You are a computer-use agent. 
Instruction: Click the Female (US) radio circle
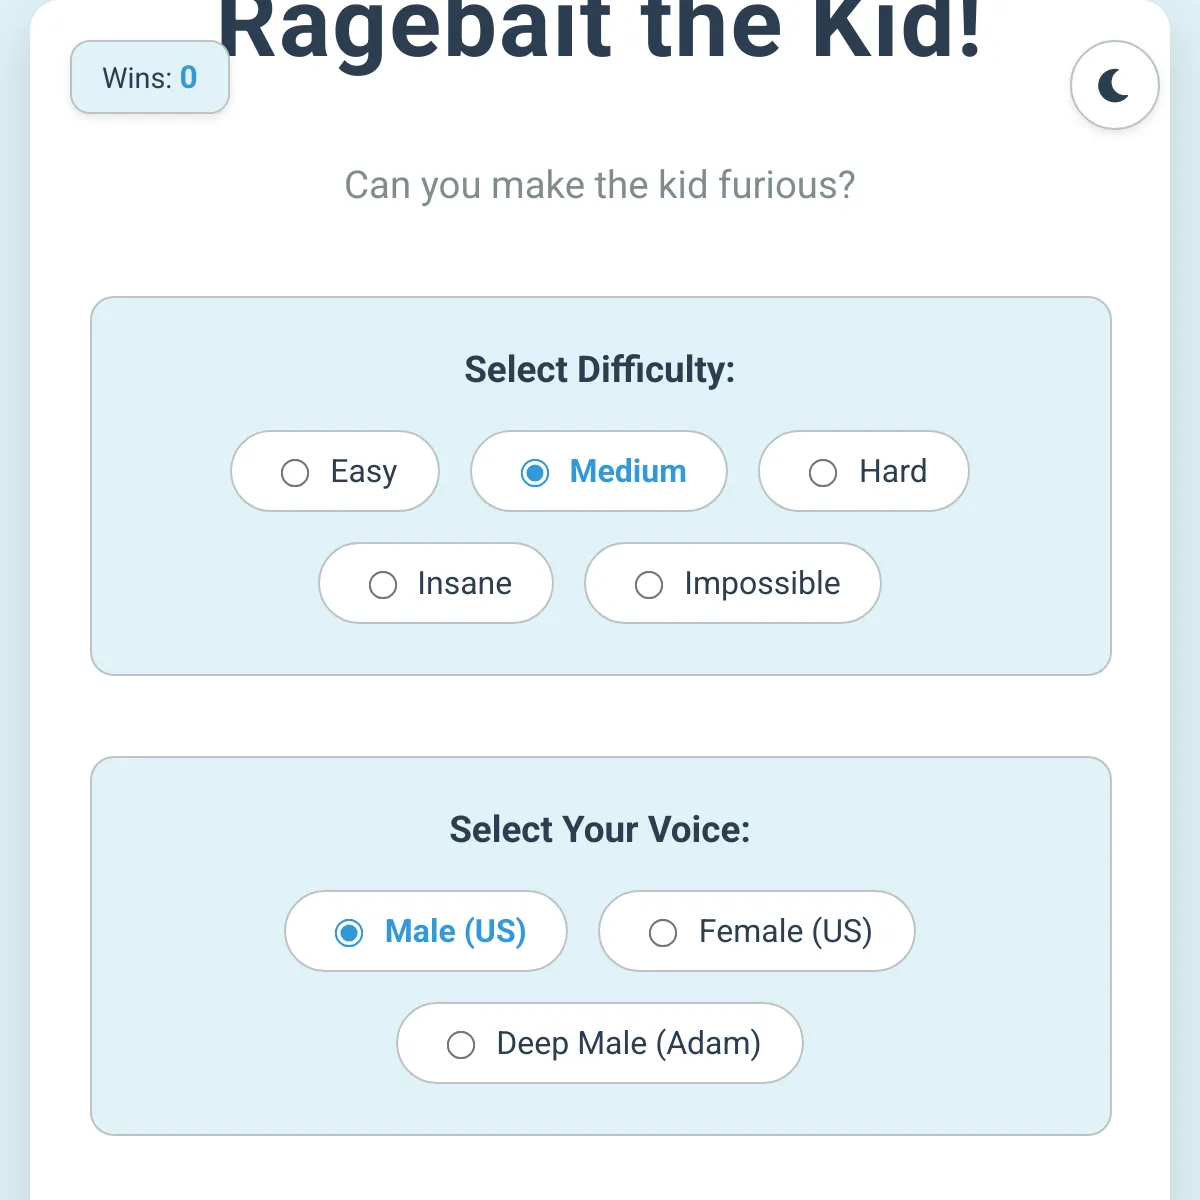(663, 933)
